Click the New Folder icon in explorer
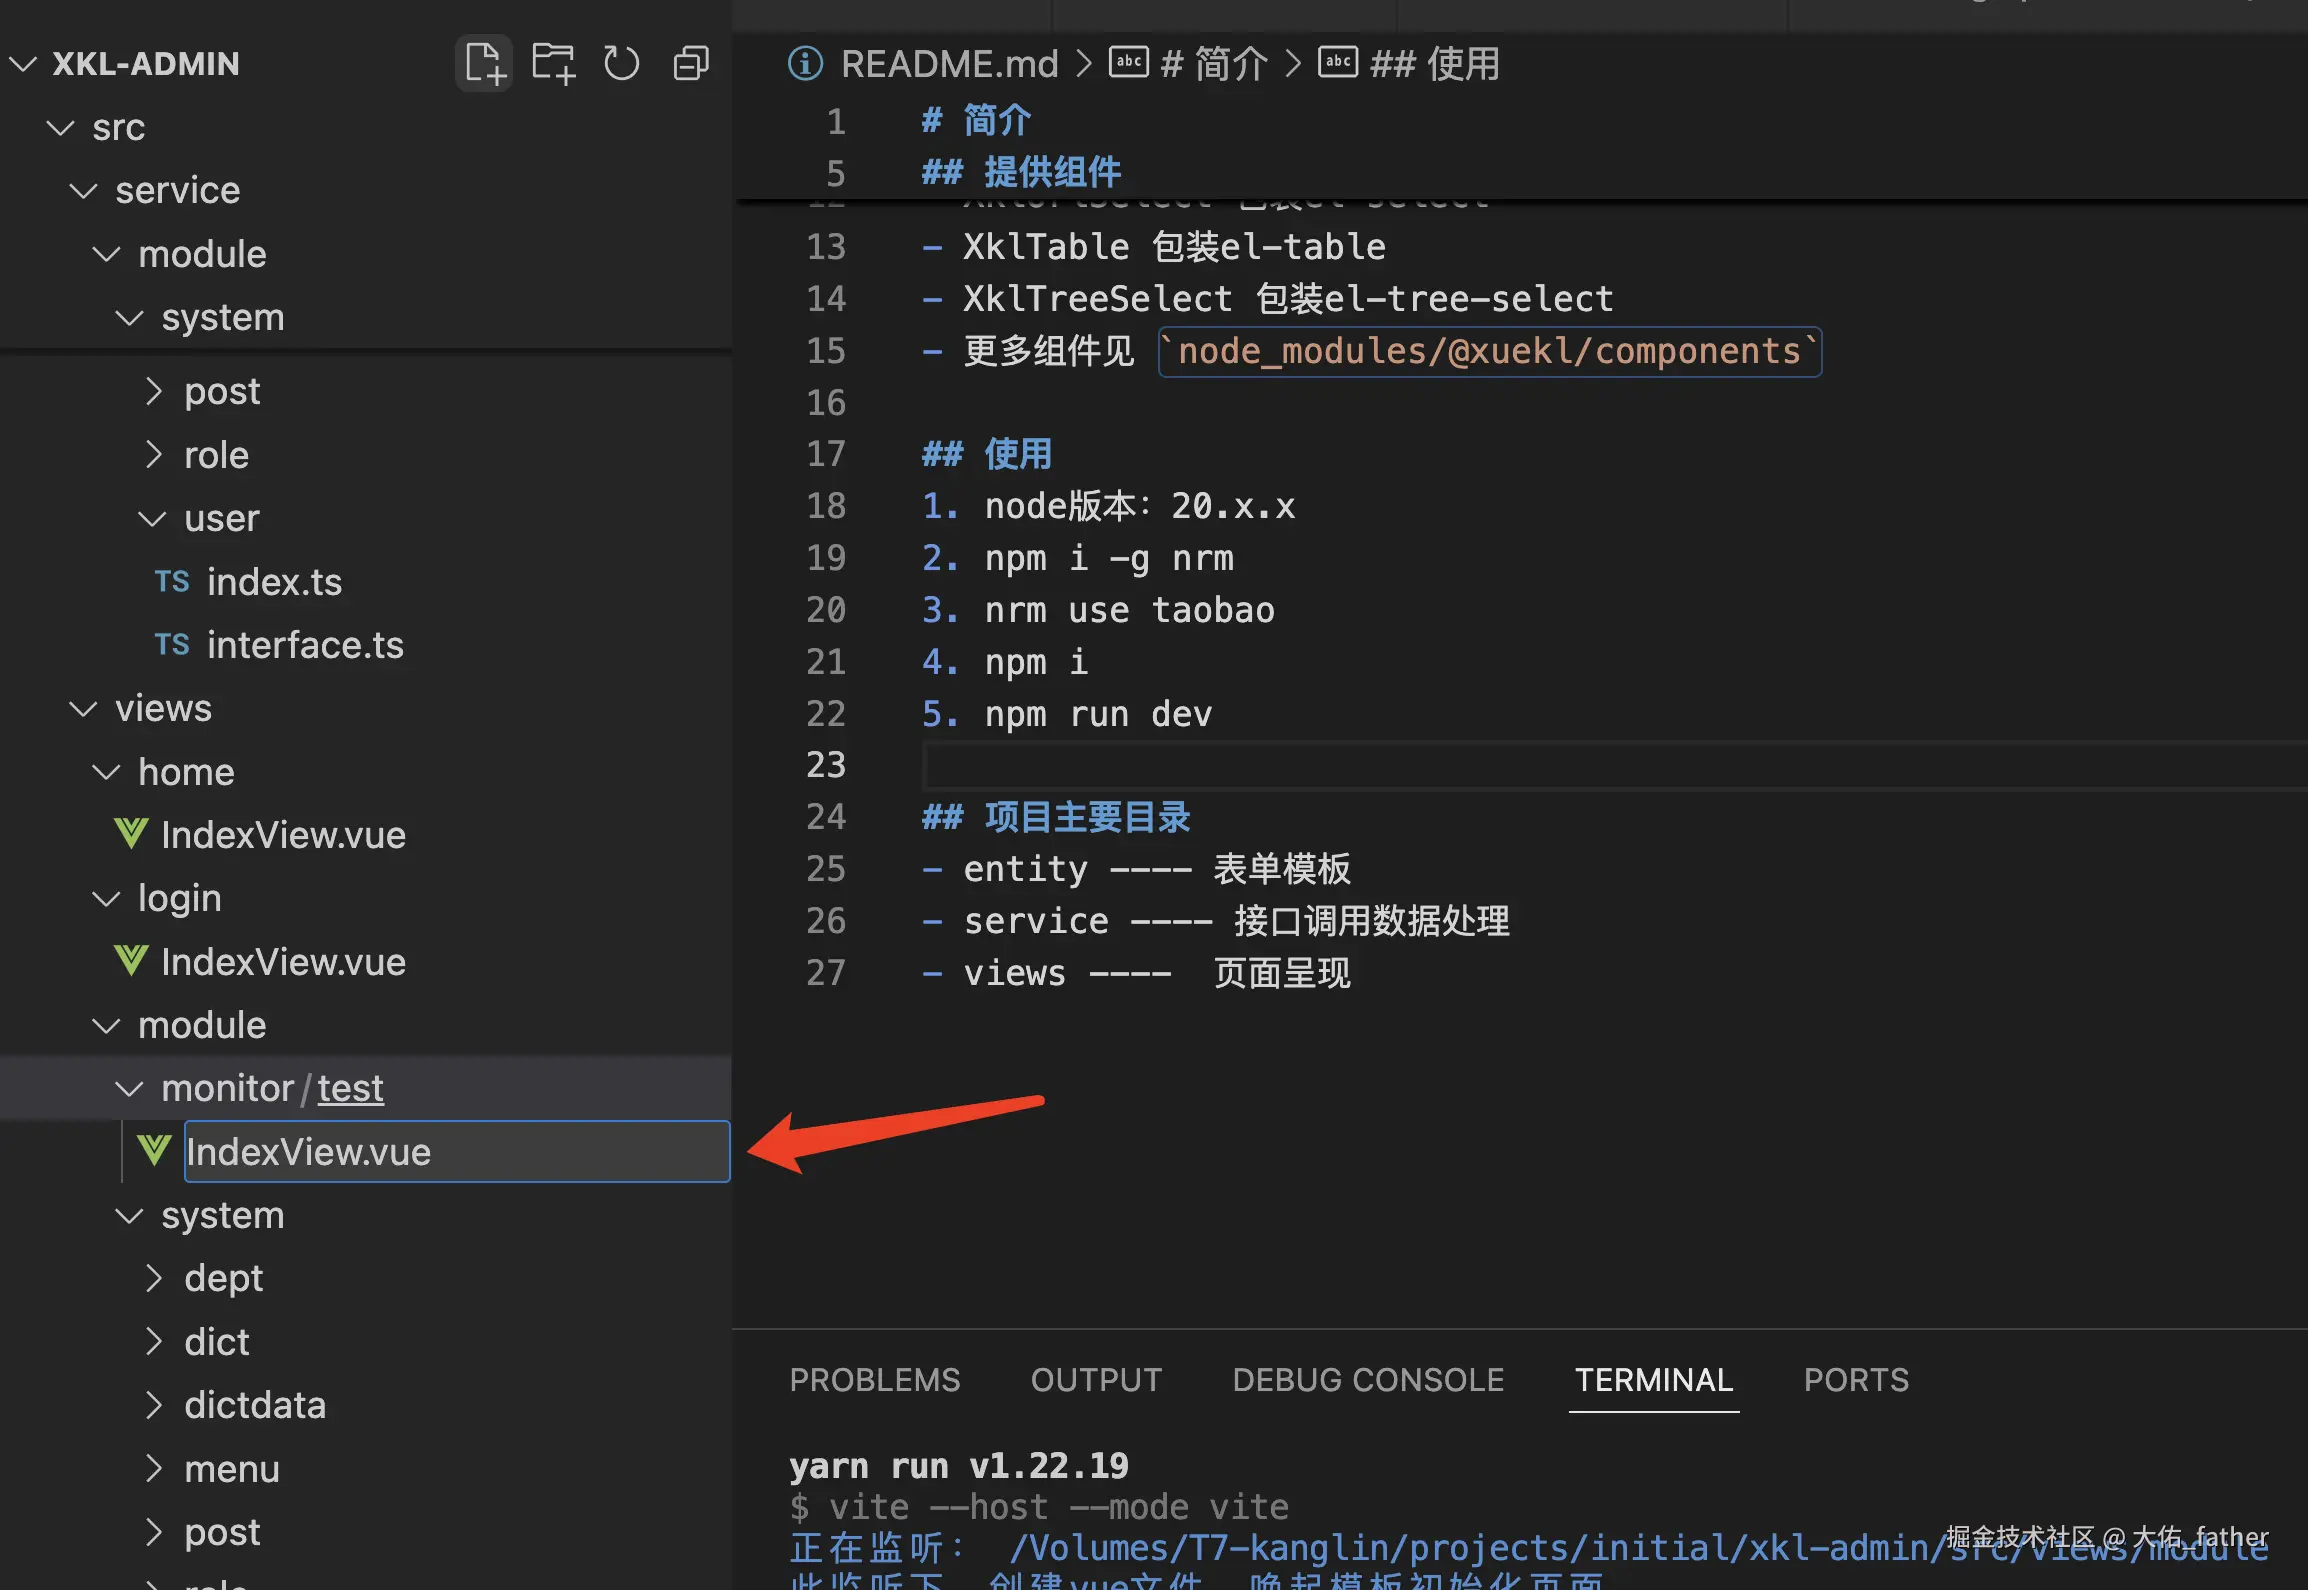 point(553,64)
